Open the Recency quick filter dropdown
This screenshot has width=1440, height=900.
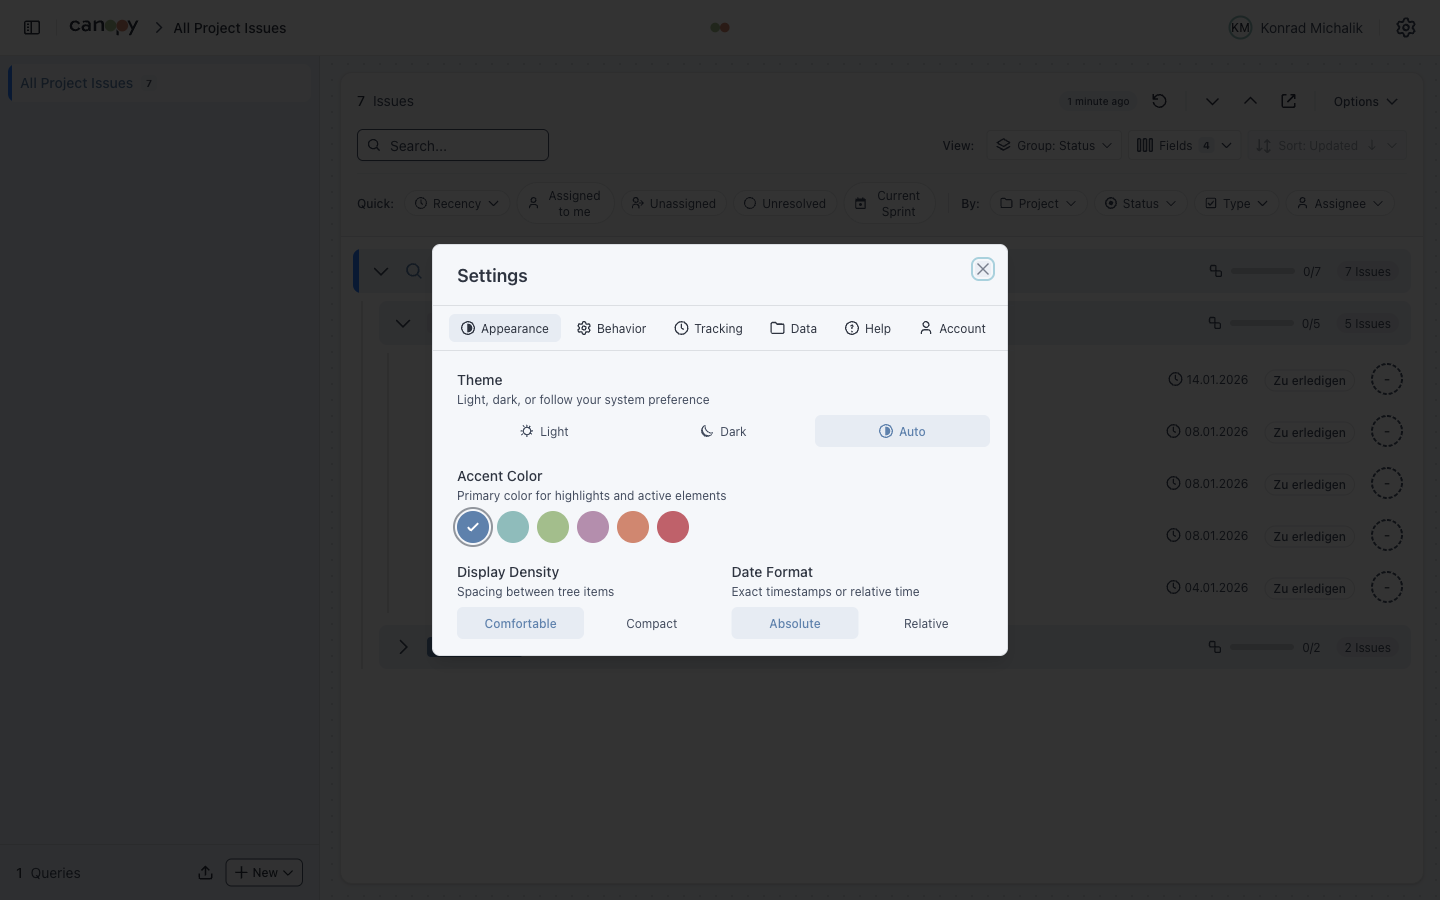point(456,203)
